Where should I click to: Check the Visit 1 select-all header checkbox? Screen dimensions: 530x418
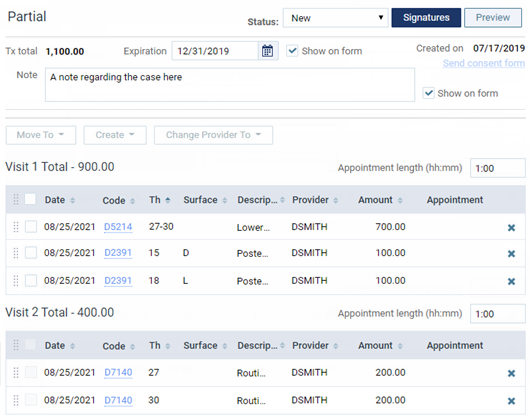point(30,199)
